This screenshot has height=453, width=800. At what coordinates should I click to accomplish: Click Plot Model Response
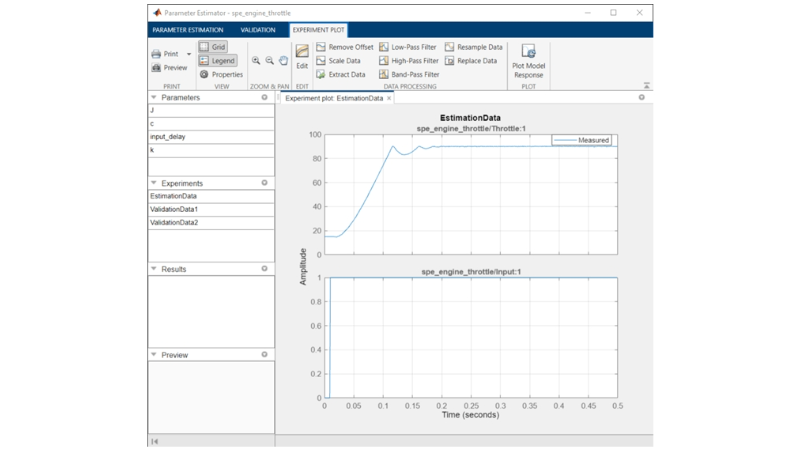(x=529, y=61)
